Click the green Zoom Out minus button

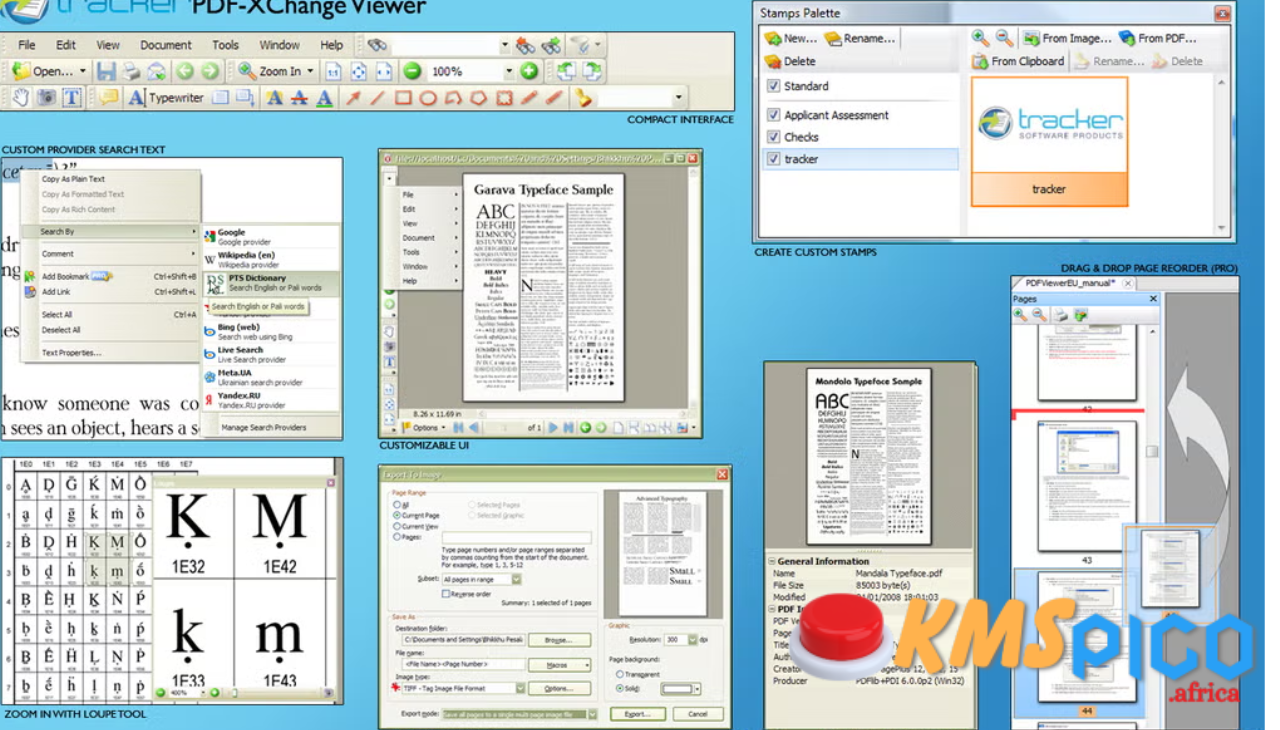411,71
